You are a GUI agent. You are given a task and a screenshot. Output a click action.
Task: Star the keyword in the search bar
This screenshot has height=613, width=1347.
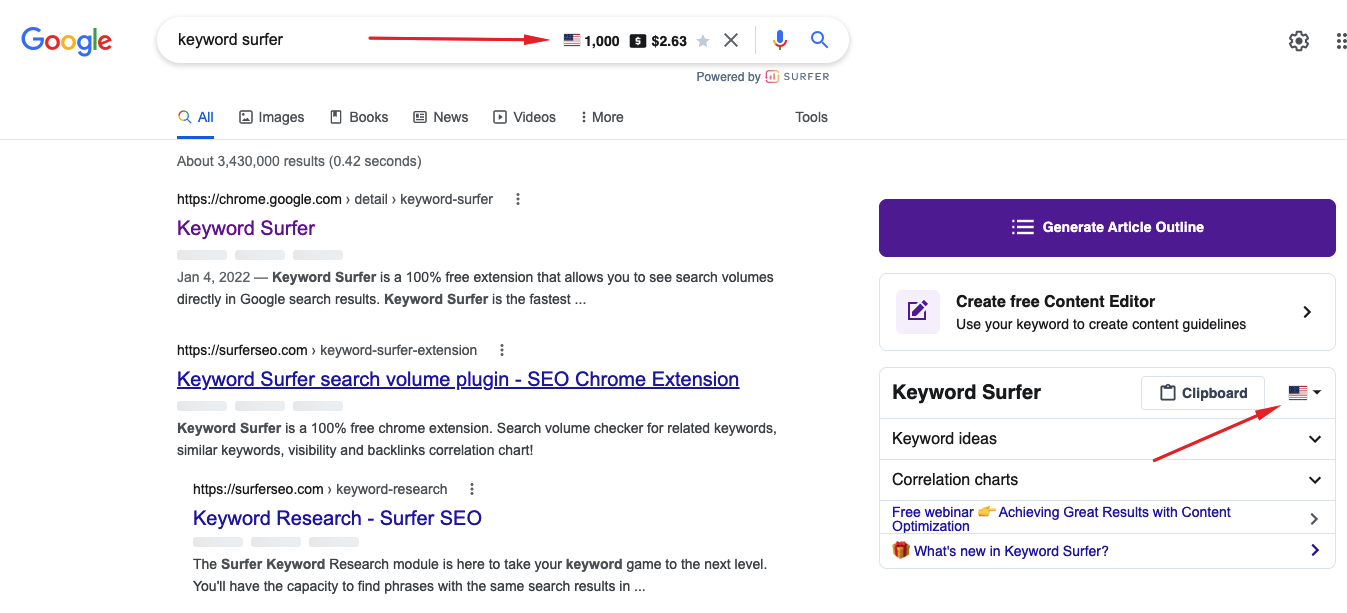click(703, 40)
